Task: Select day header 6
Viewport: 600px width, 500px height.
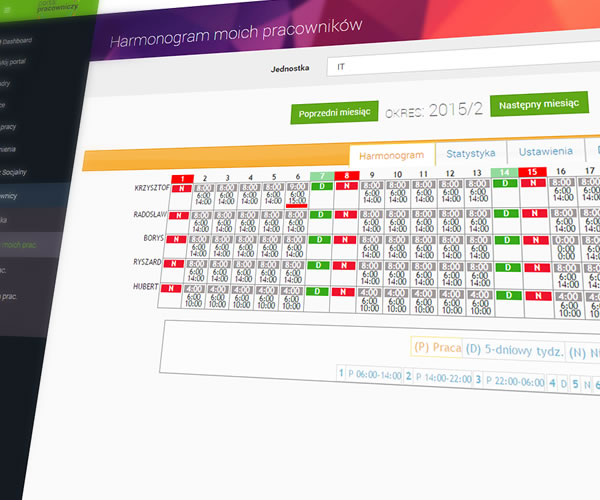Action: coord(298,176)
